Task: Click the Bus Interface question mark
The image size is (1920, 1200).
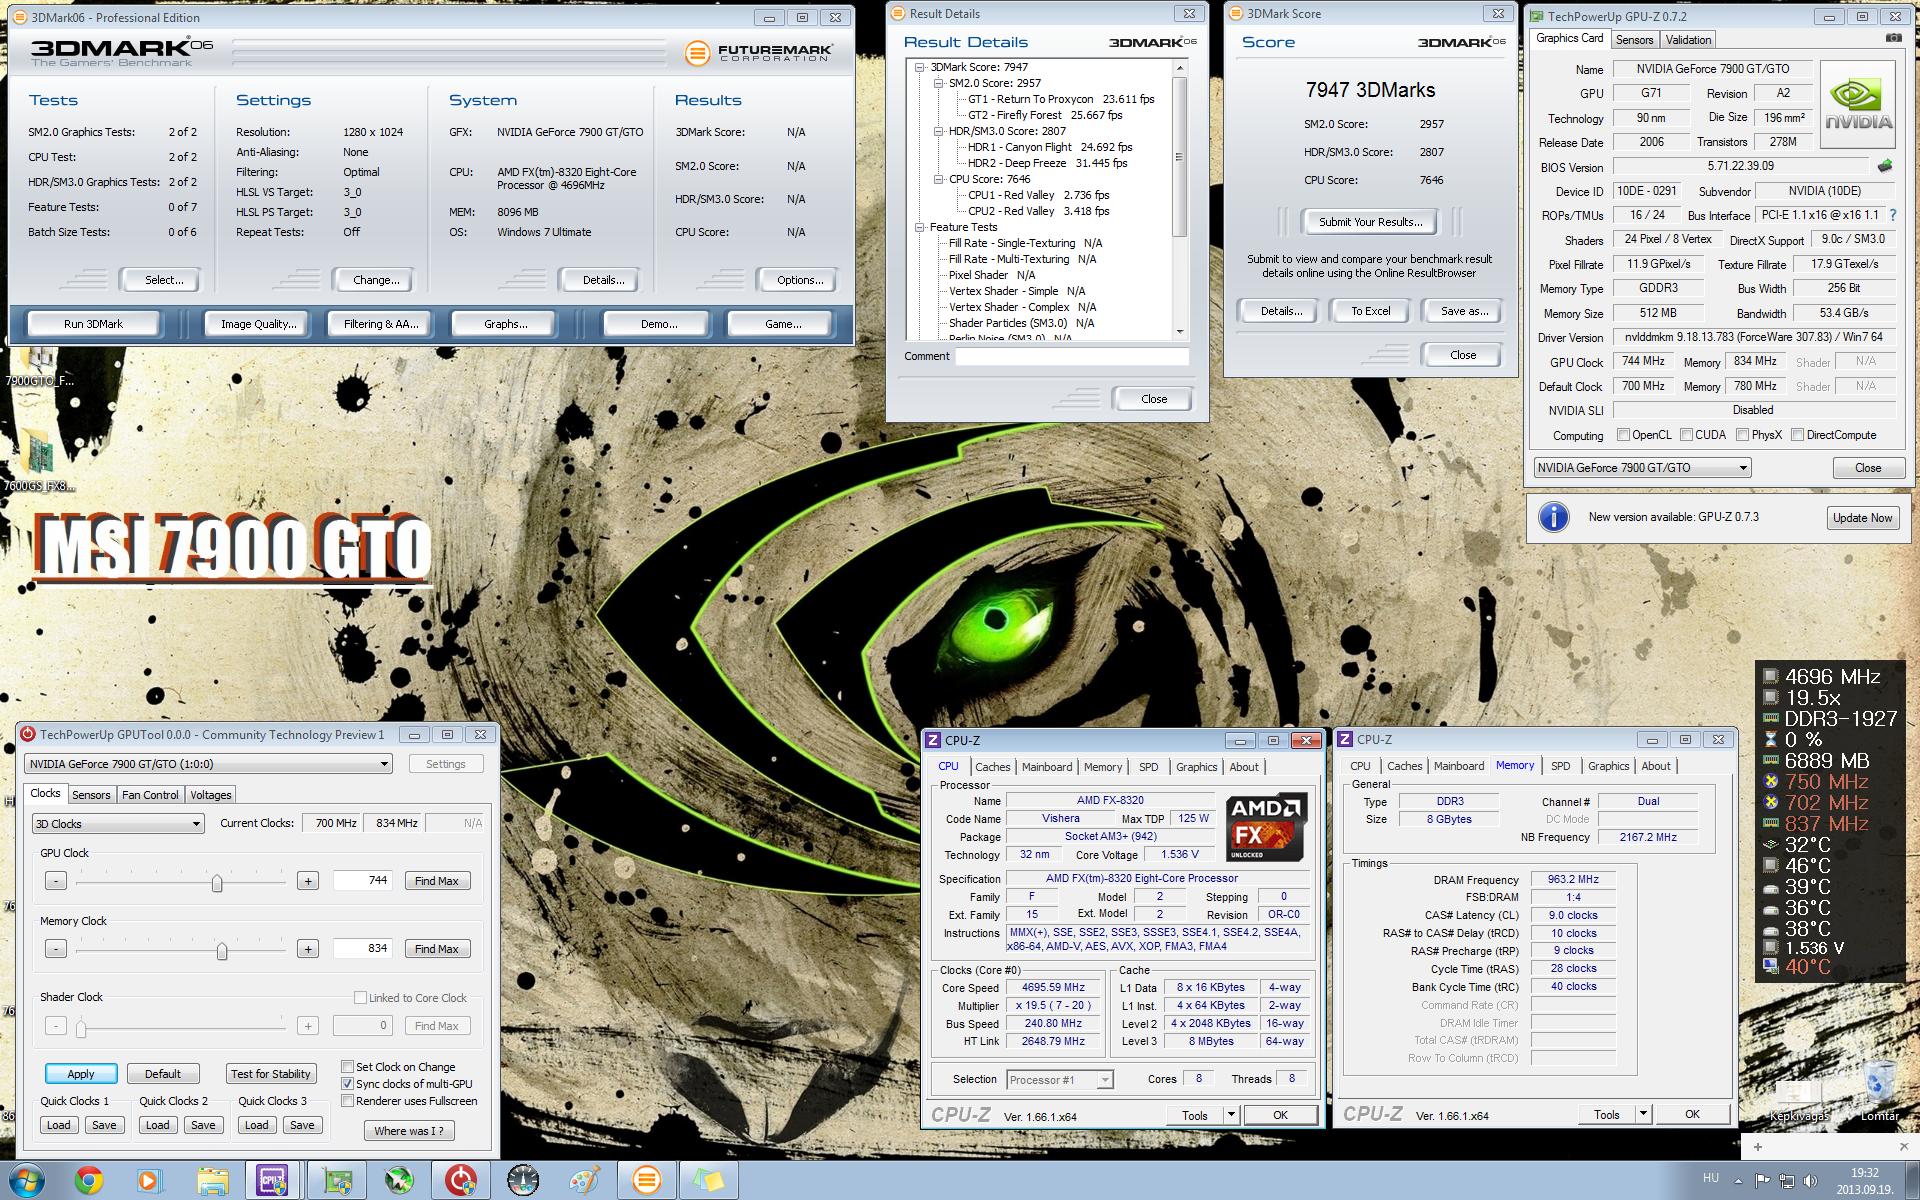Action: (x=1893, y=215)
